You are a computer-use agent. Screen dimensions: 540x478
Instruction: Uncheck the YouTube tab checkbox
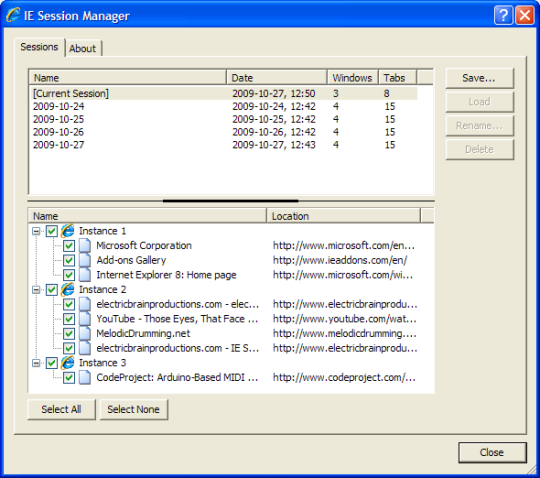(x=69, y=319)
